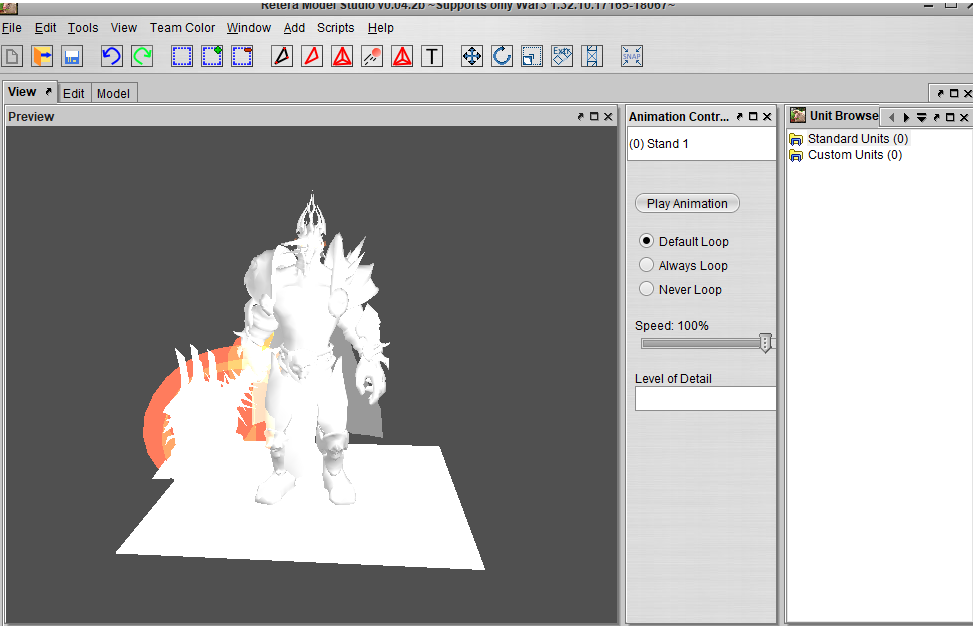The width and height of the screenshot is (973, 626).
Task: Select the (0) Stand 1 animation entry
Action: [701, 144]
